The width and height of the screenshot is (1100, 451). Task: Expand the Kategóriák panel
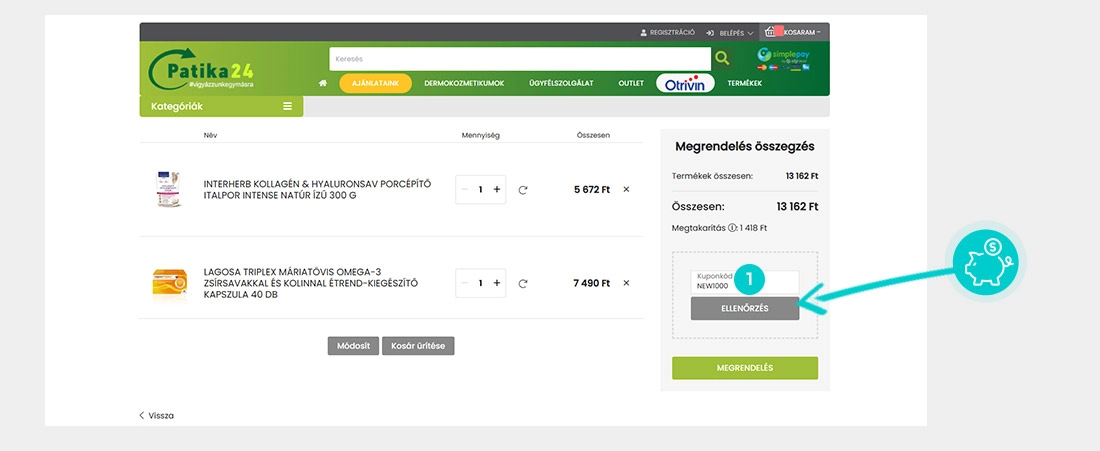(221, 107)
